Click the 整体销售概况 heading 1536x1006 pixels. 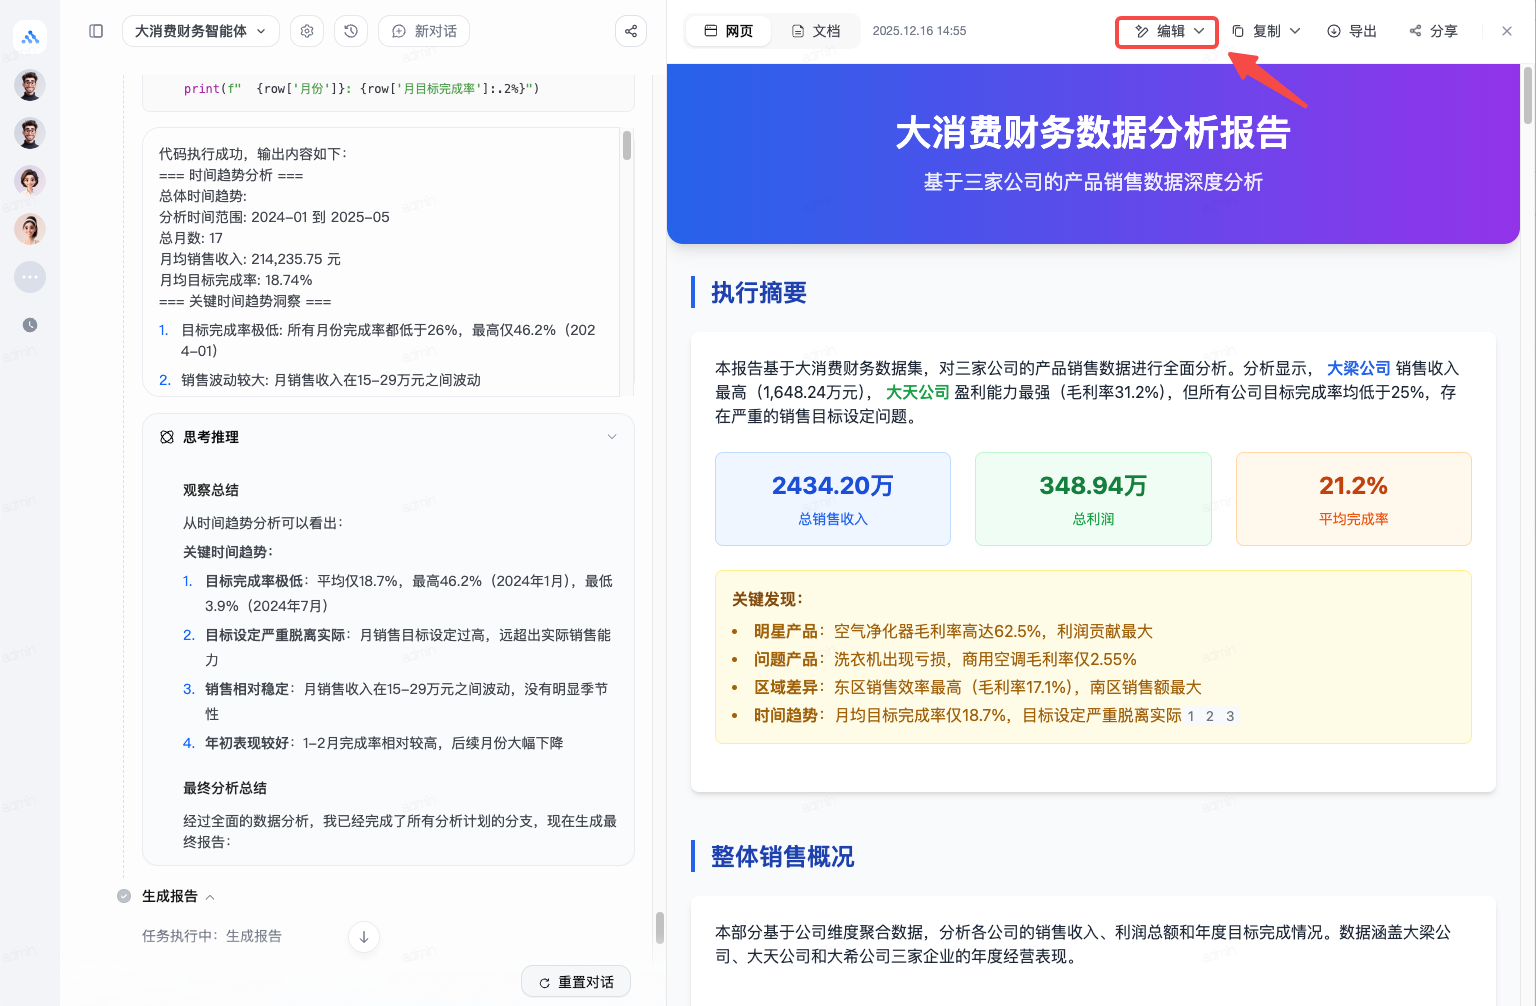pyautogui.click(x=783, y=857)
